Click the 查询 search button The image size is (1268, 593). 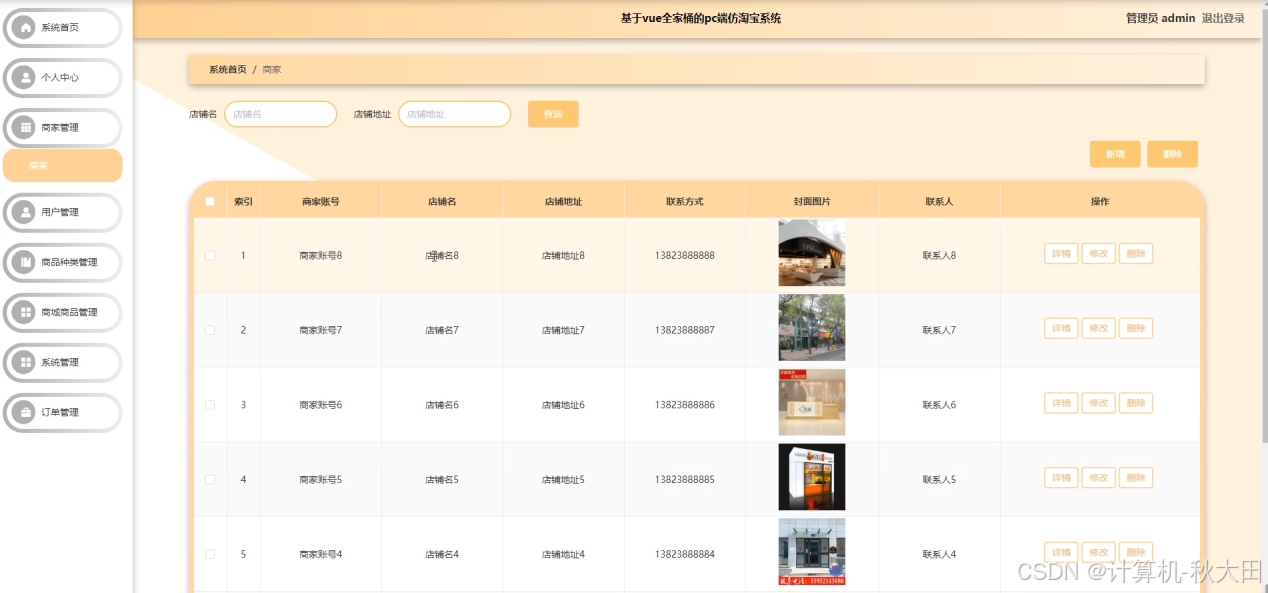553,114
